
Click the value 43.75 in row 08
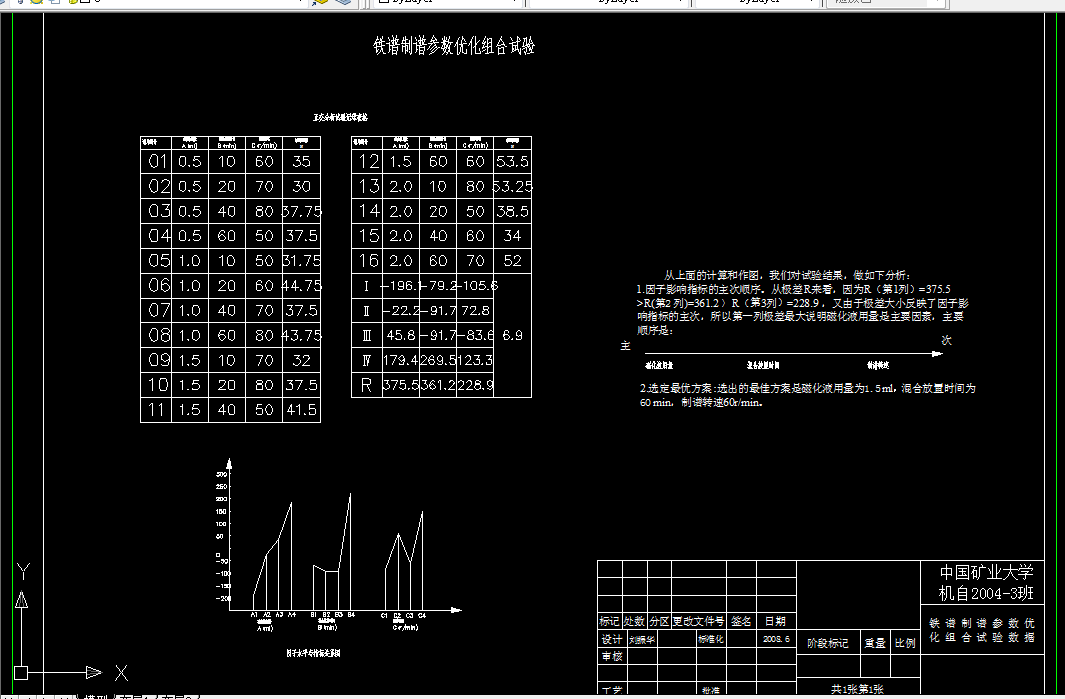tap(302, 336)
